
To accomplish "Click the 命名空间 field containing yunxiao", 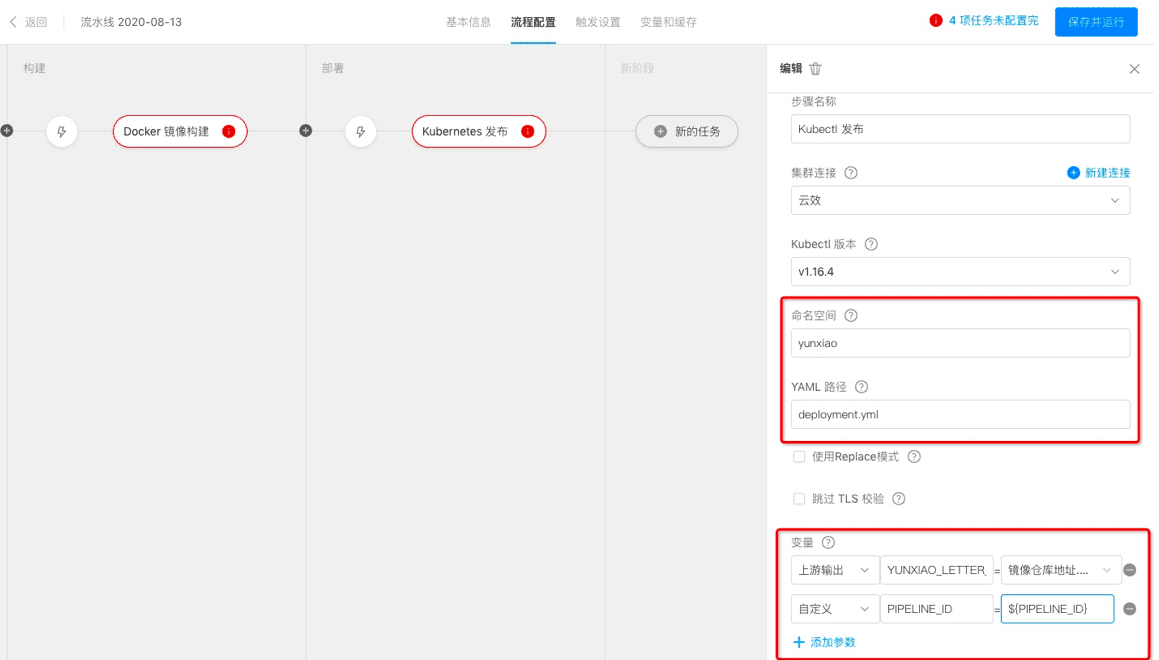I will point(960,343).
